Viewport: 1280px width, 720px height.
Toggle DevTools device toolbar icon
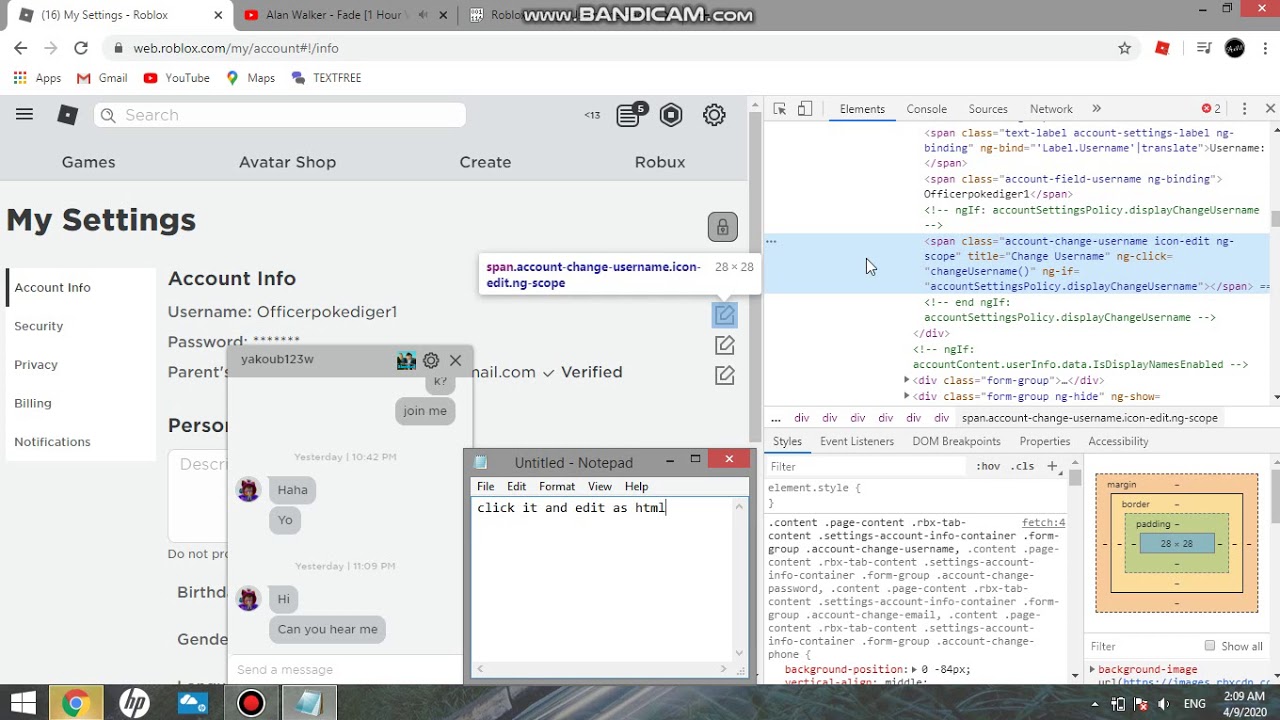pyautogui.click(x=805, y=109)
